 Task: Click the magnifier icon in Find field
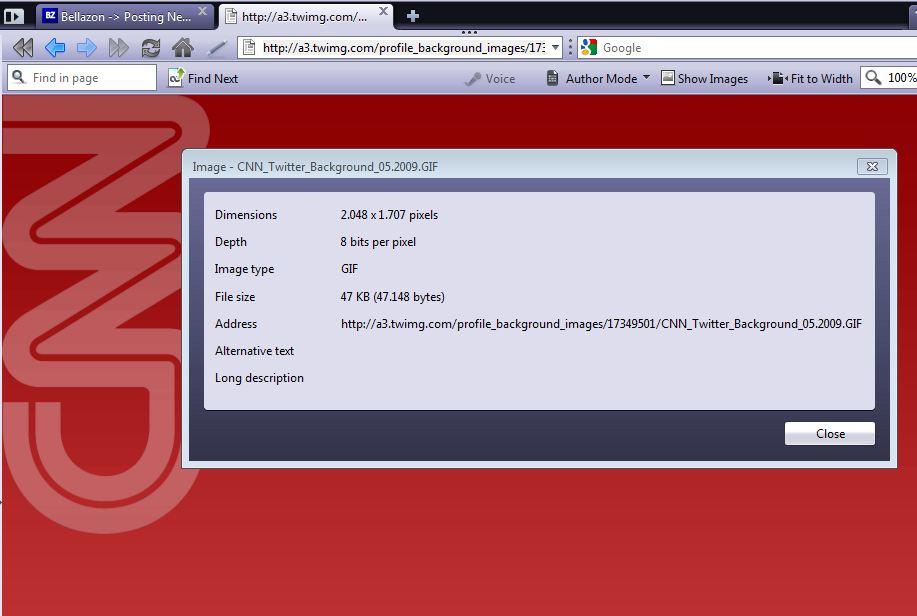click(x=19, y=77)
